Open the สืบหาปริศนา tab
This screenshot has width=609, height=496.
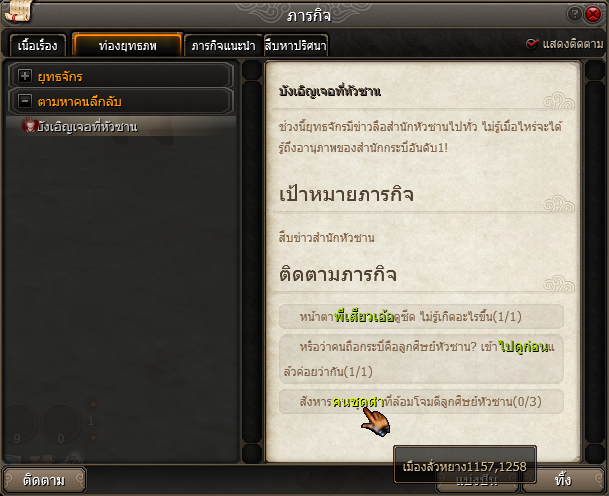296,46
